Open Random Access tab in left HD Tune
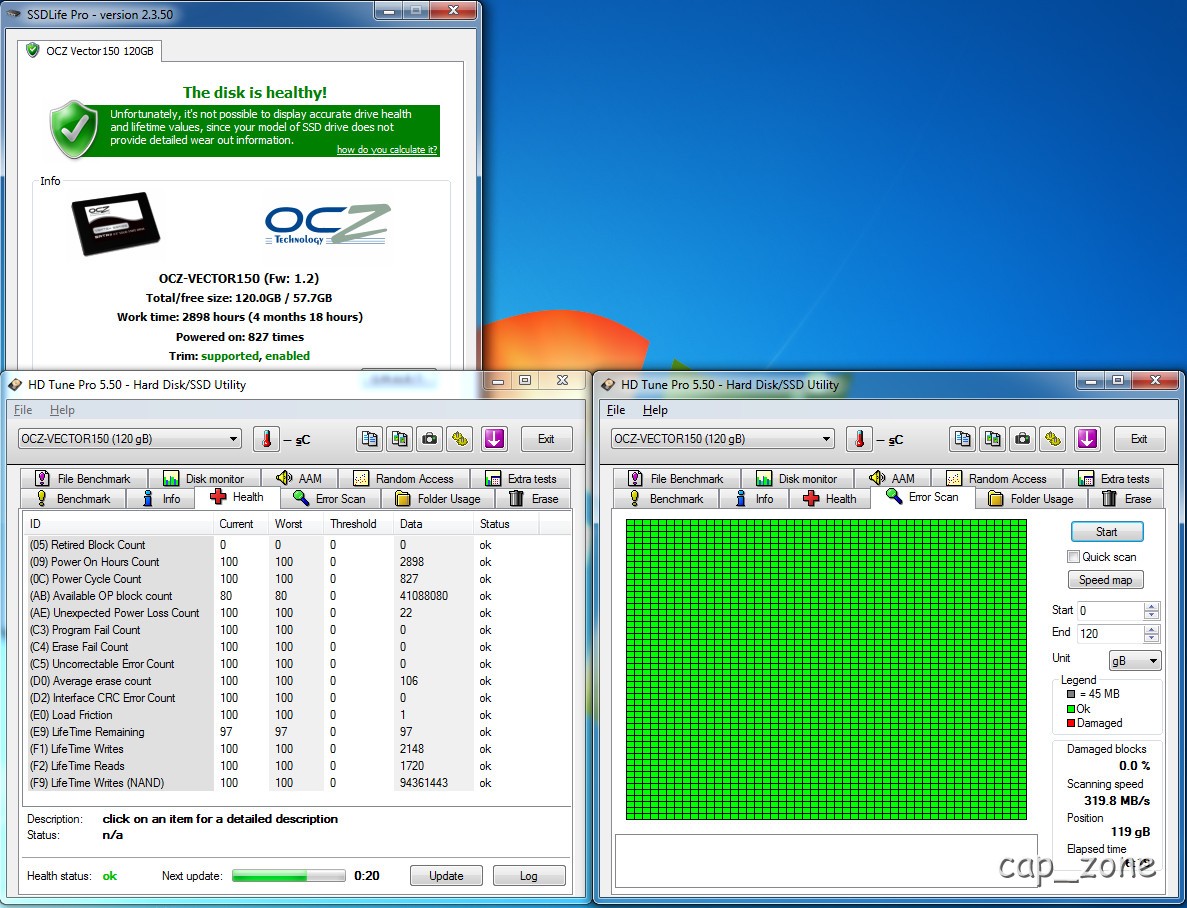Image resolution: width=1187 pixels, height=908 pixels. click(x=404, y=479)
